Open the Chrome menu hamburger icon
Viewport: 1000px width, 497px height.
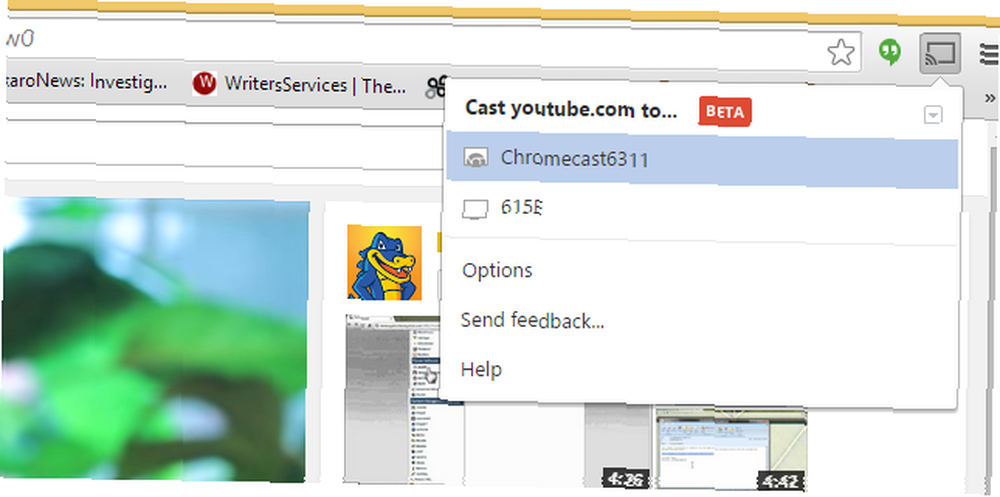pyautogui.click(x=989, y=55)
